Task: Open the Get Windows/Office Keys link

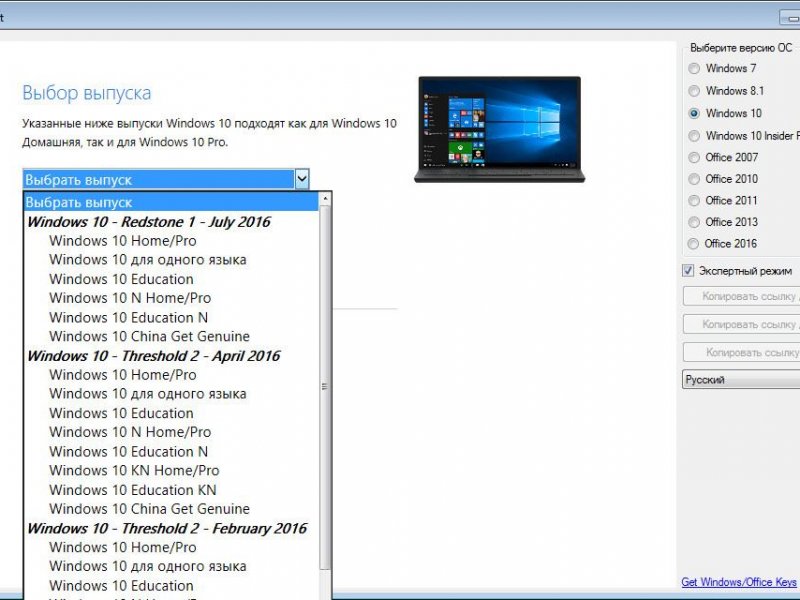Action: [739, 582]
